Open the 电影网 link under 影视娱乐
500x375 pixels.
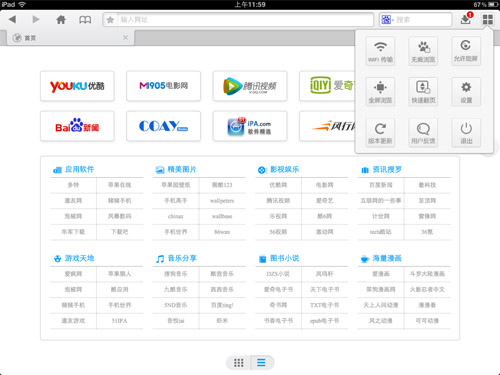point(324,185)
